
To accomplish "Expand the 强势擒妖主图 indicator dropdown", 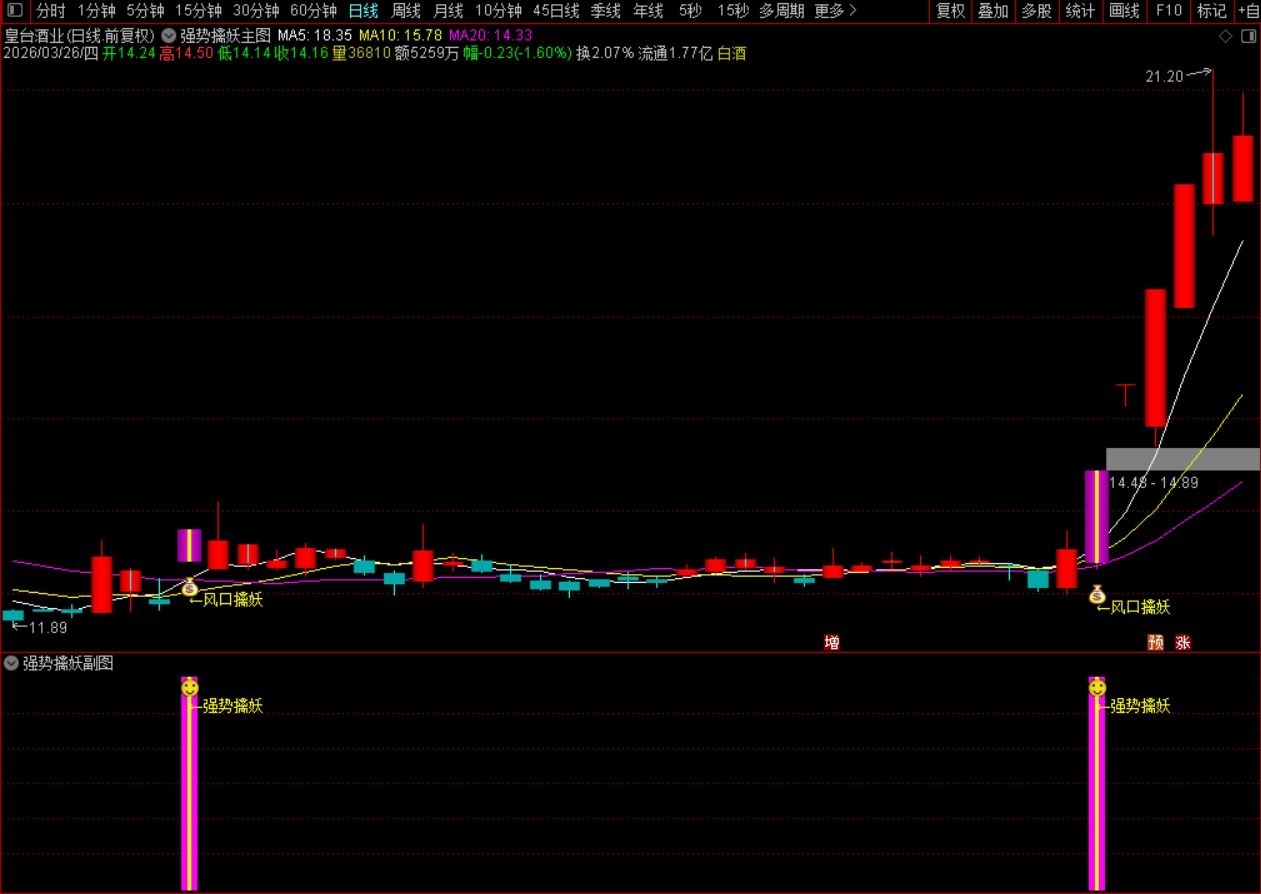I will [169, 35].
